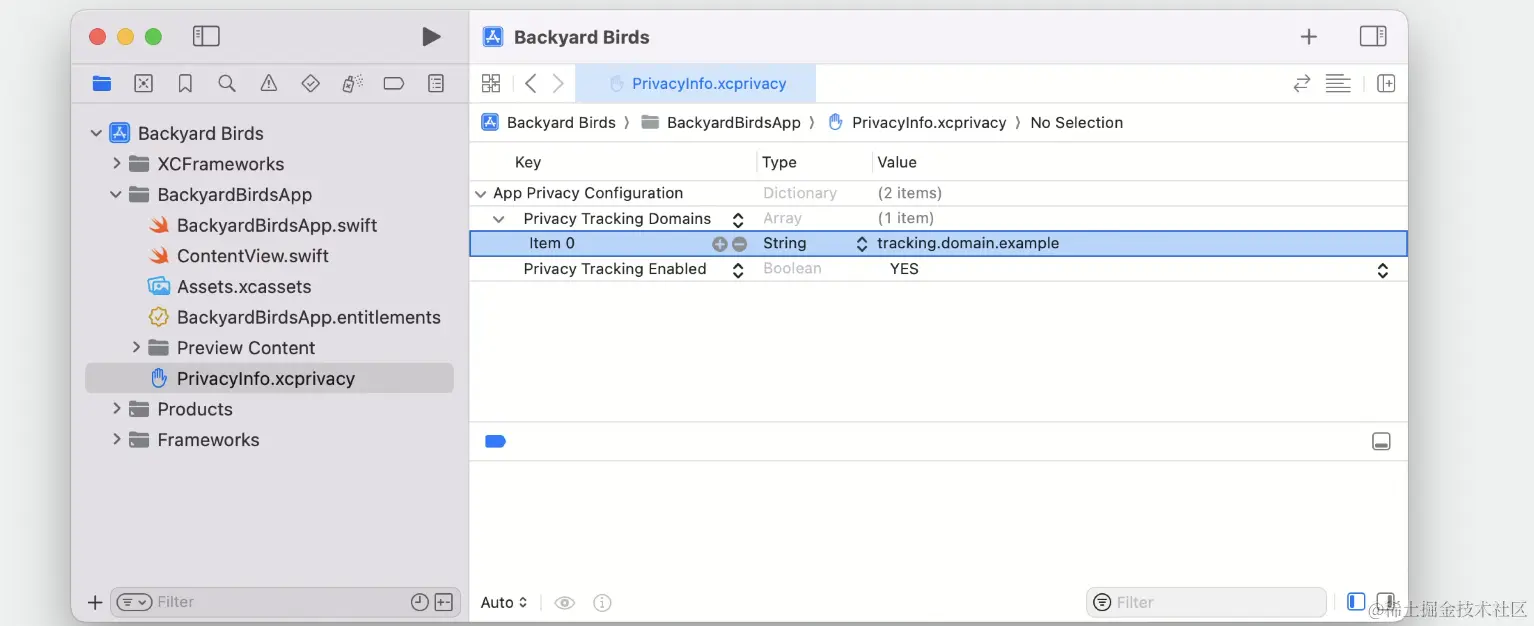Click the Key column header
Screen dimensions: 1534x626
click(528, 162)
